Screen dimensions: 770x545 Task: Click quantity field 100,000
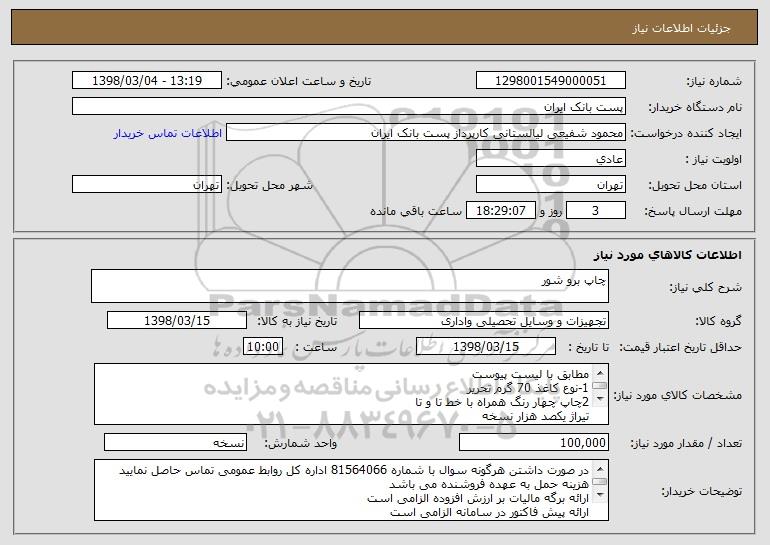(x=534, y=443)
